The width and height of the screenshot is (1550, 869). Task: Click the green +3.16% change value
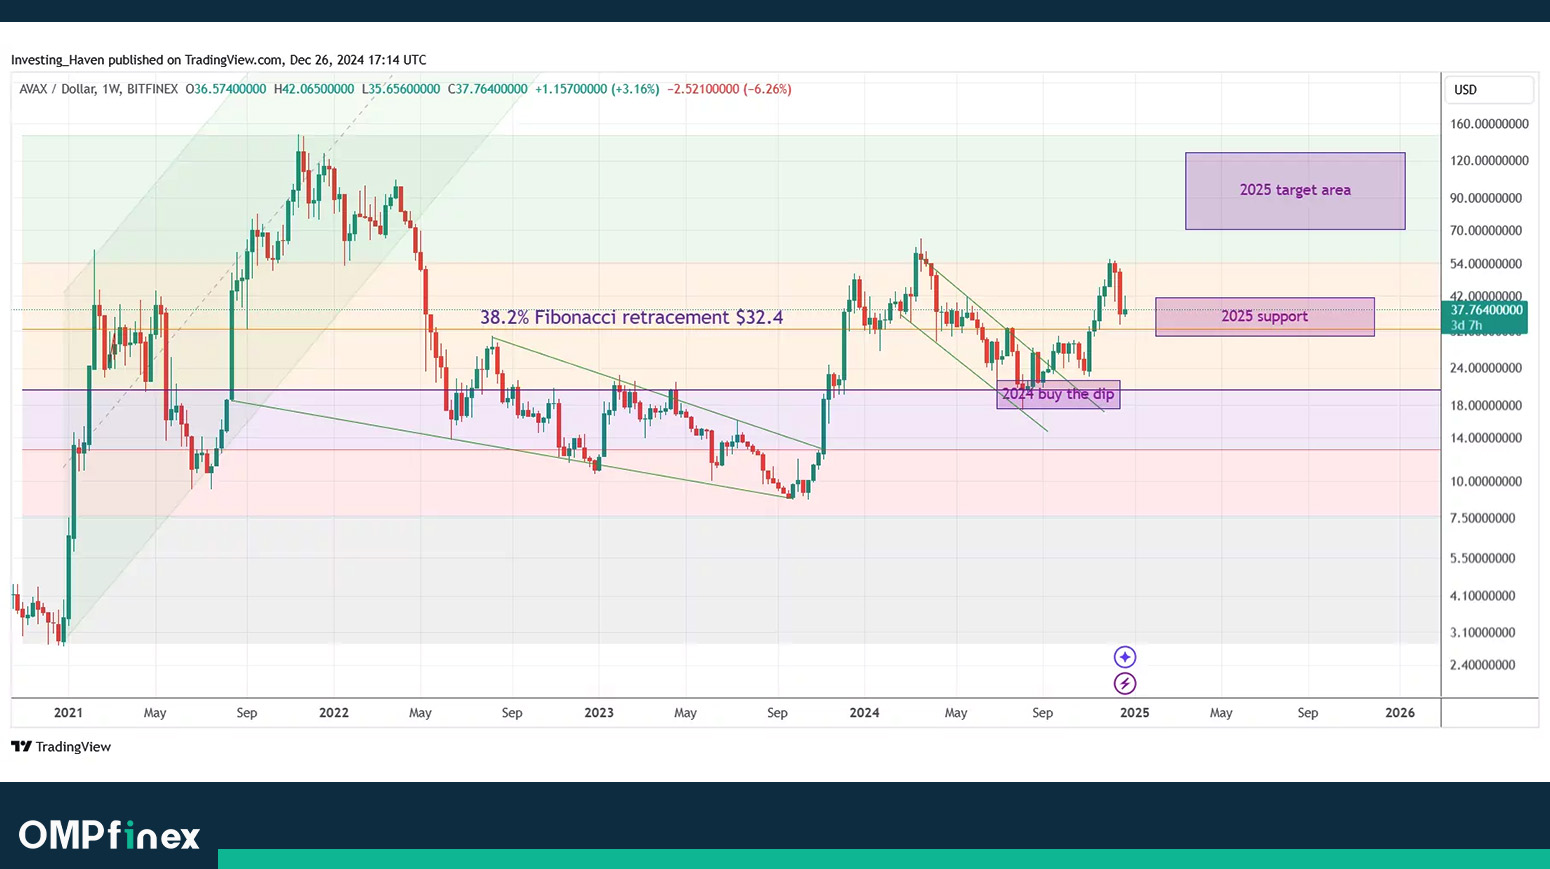635,89
